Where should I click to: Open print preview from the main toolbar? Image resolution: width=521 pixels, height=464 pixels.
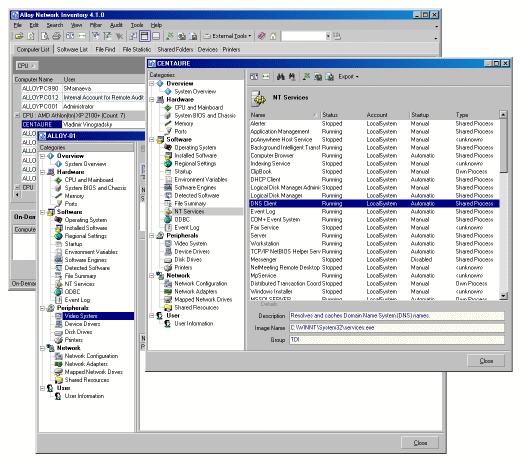(45, 36)
